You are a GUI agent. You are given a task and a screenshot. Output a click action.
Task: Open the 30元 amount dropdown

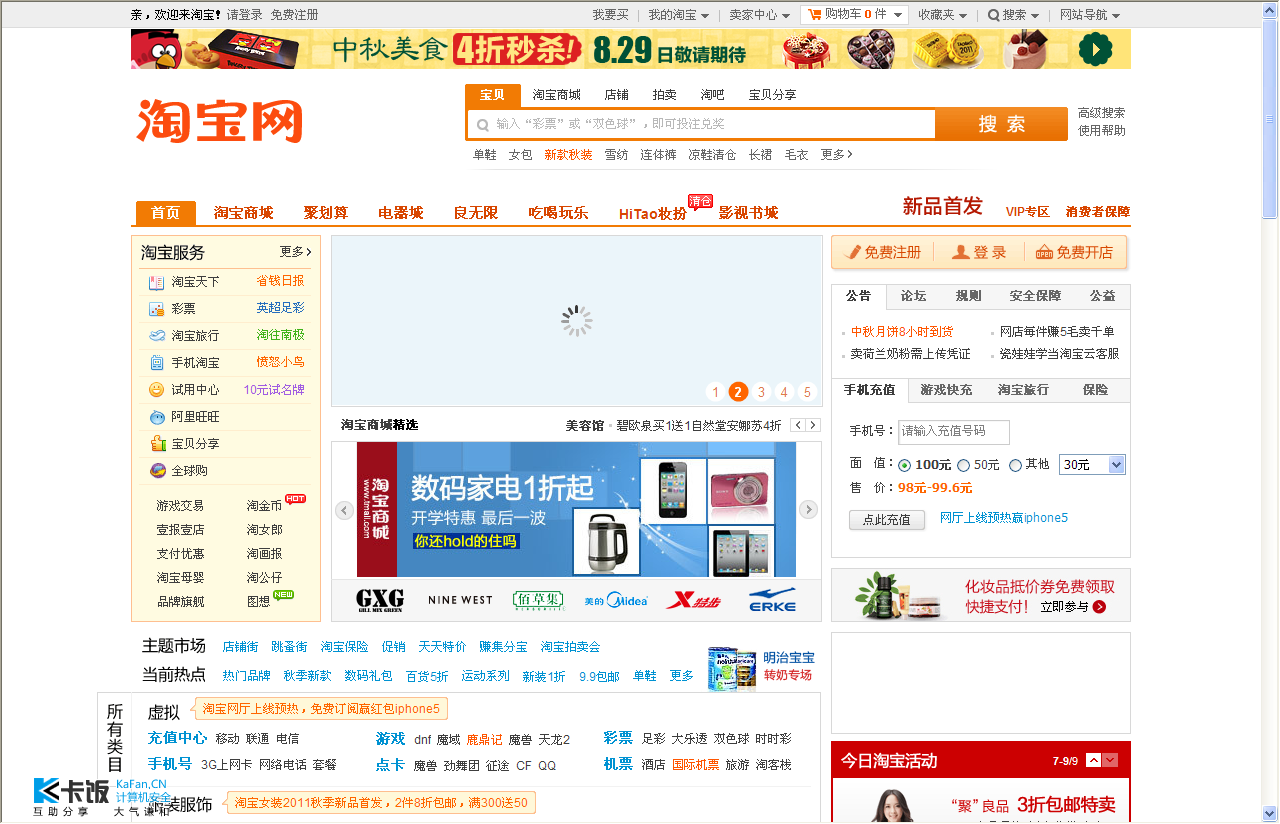(1092, 465)
